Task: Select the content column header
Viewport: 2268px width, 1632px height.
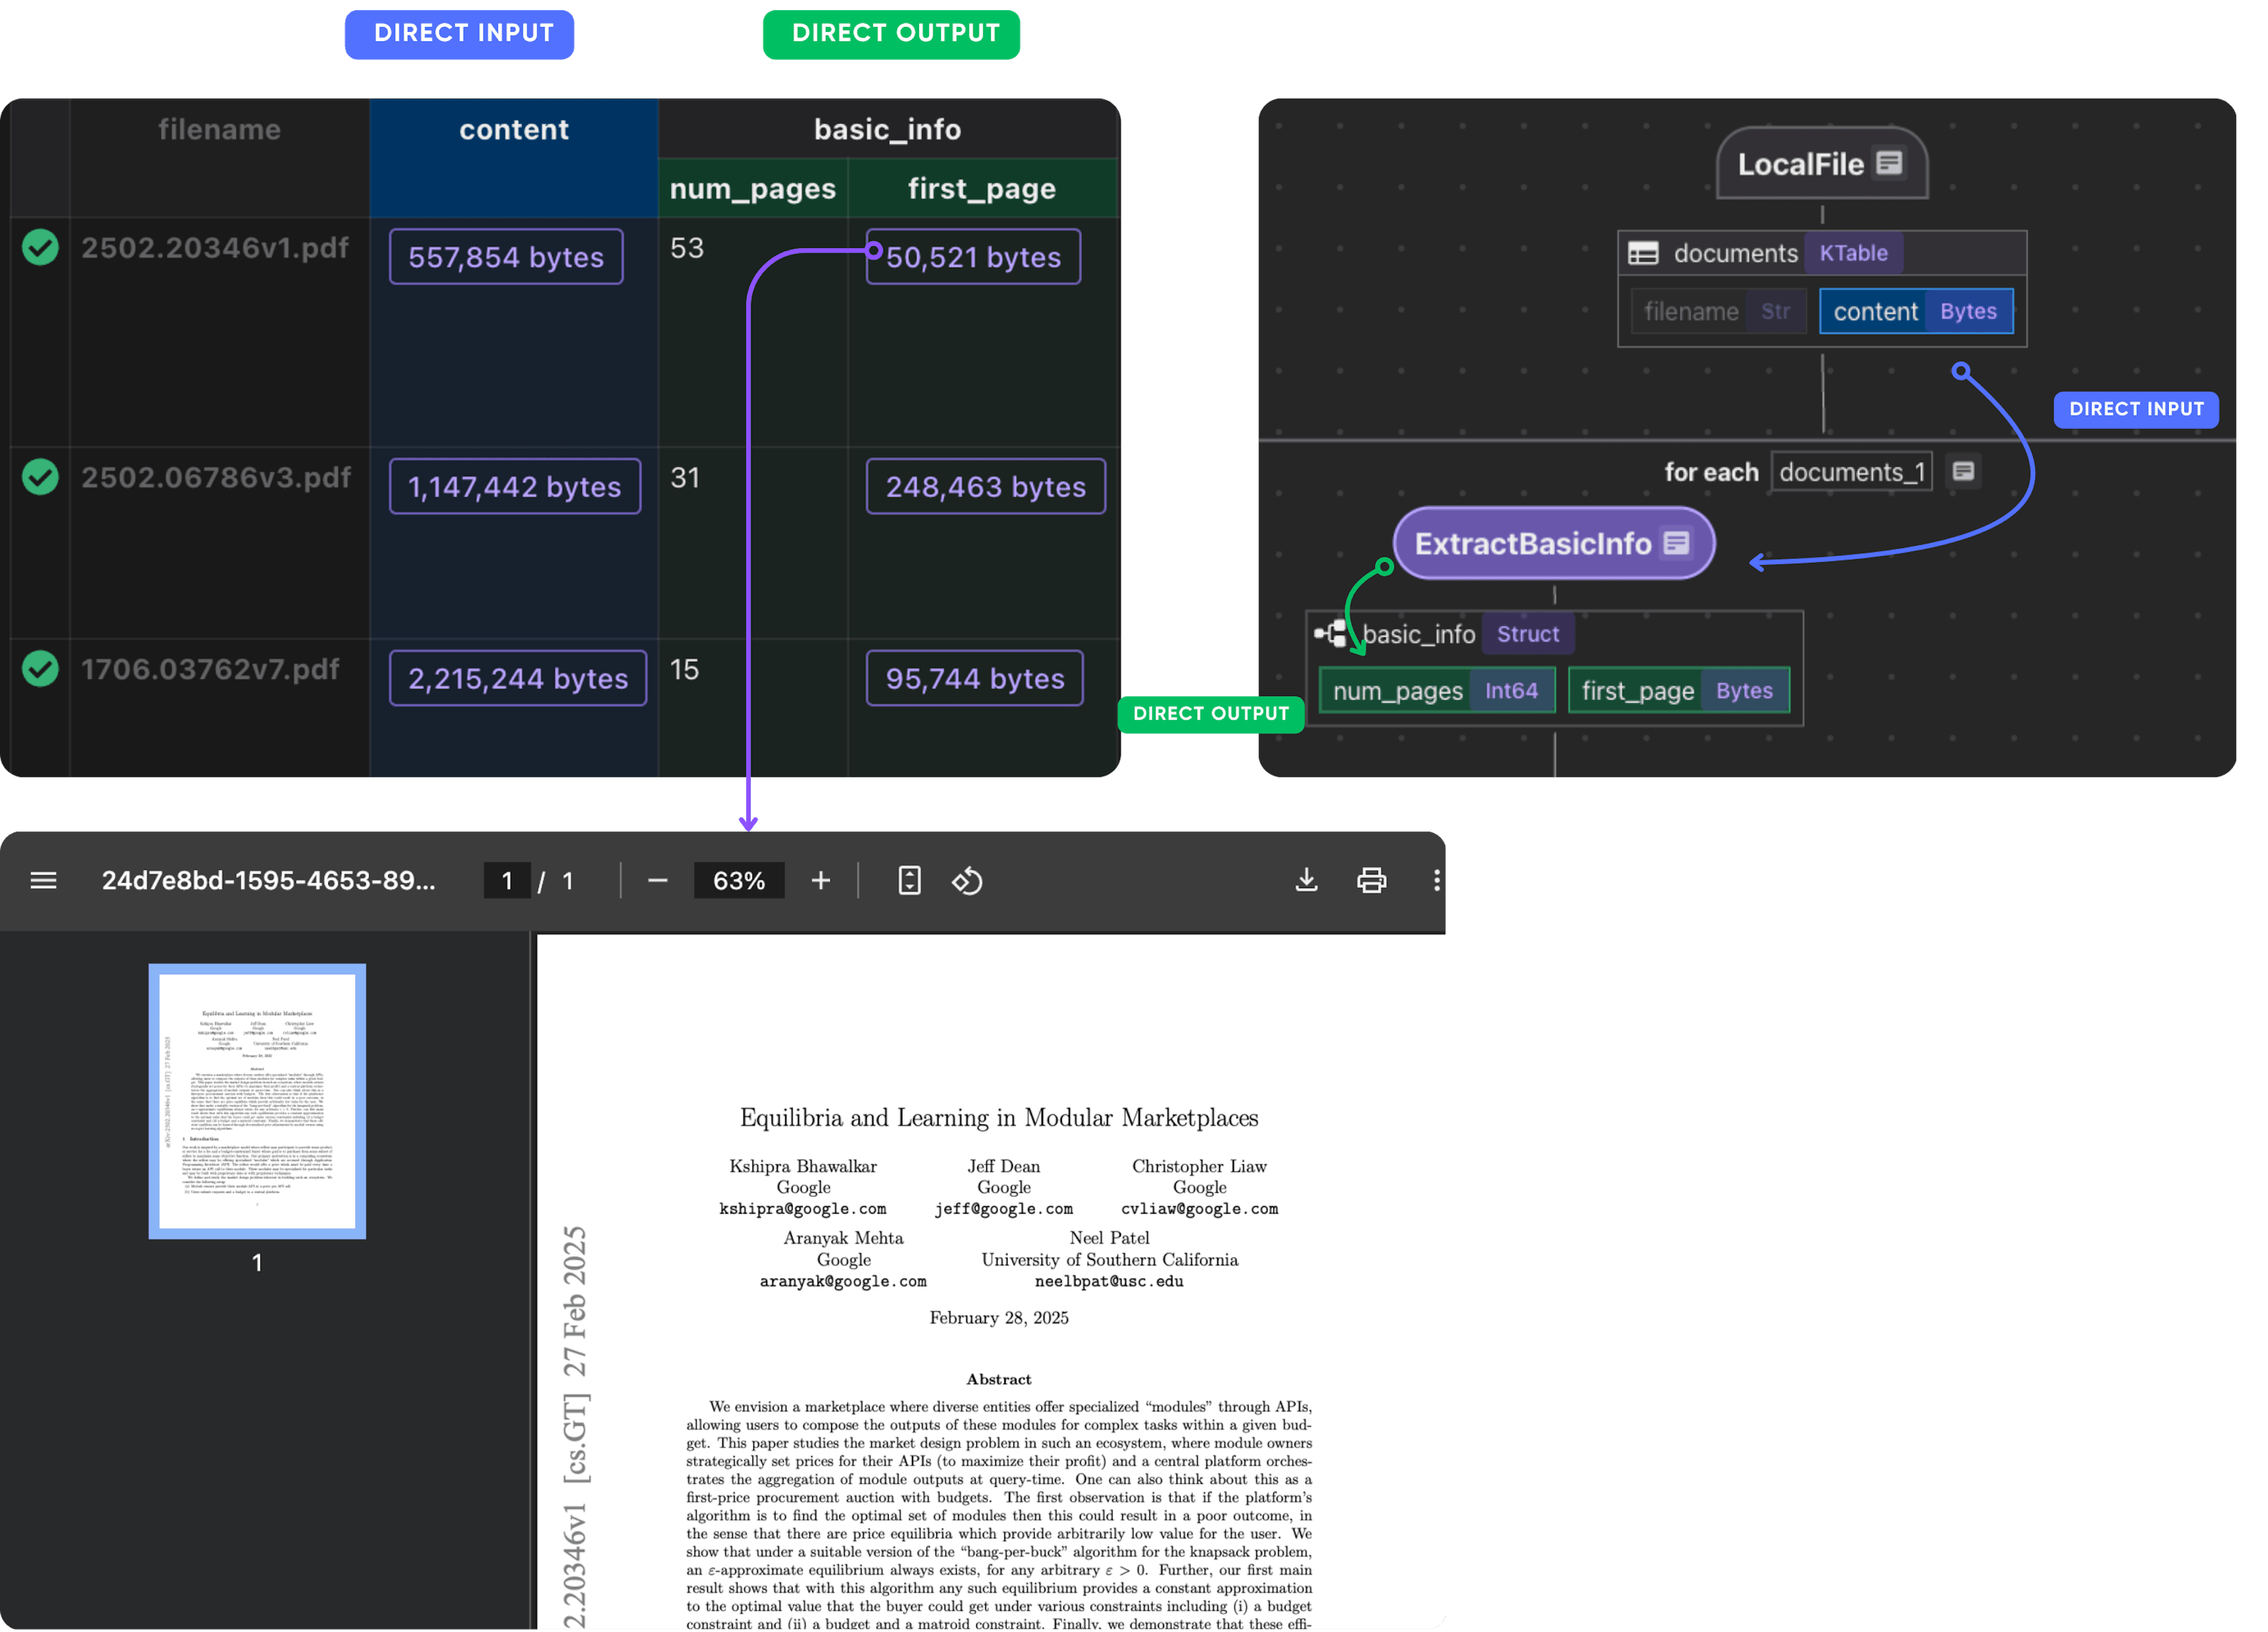Action: (x=513, y=130)
